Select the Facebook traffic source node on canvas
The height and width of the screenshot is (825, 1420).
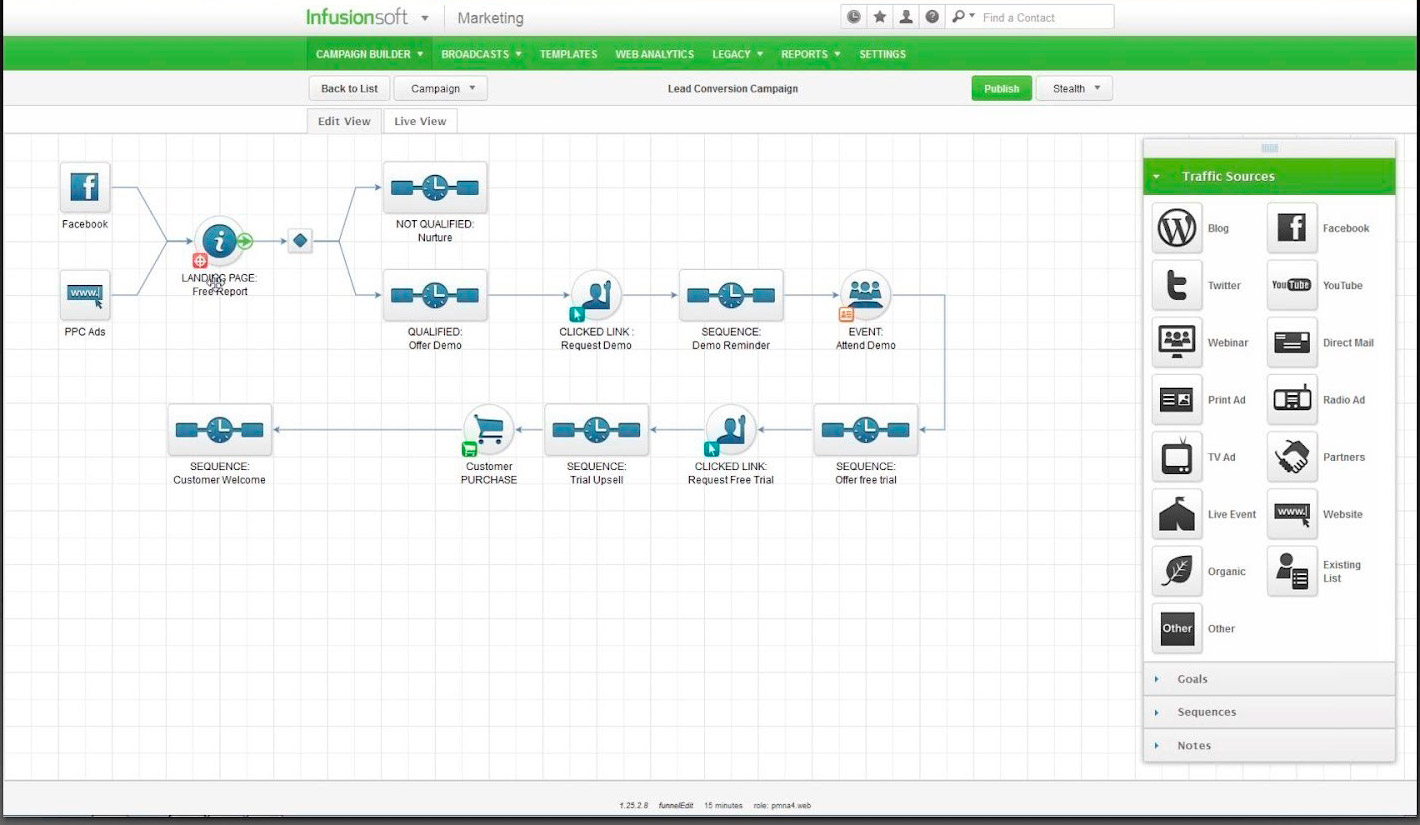pos(85,188)
